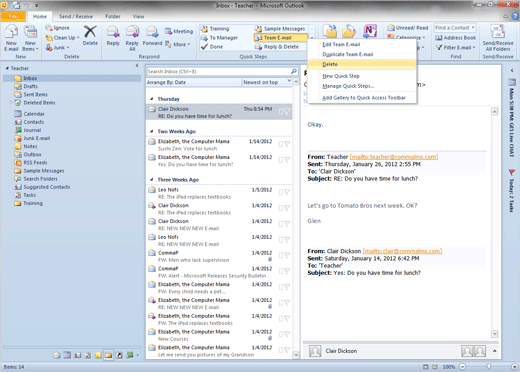
Task: Choose New Quick Step
Action: pos(362,76)
